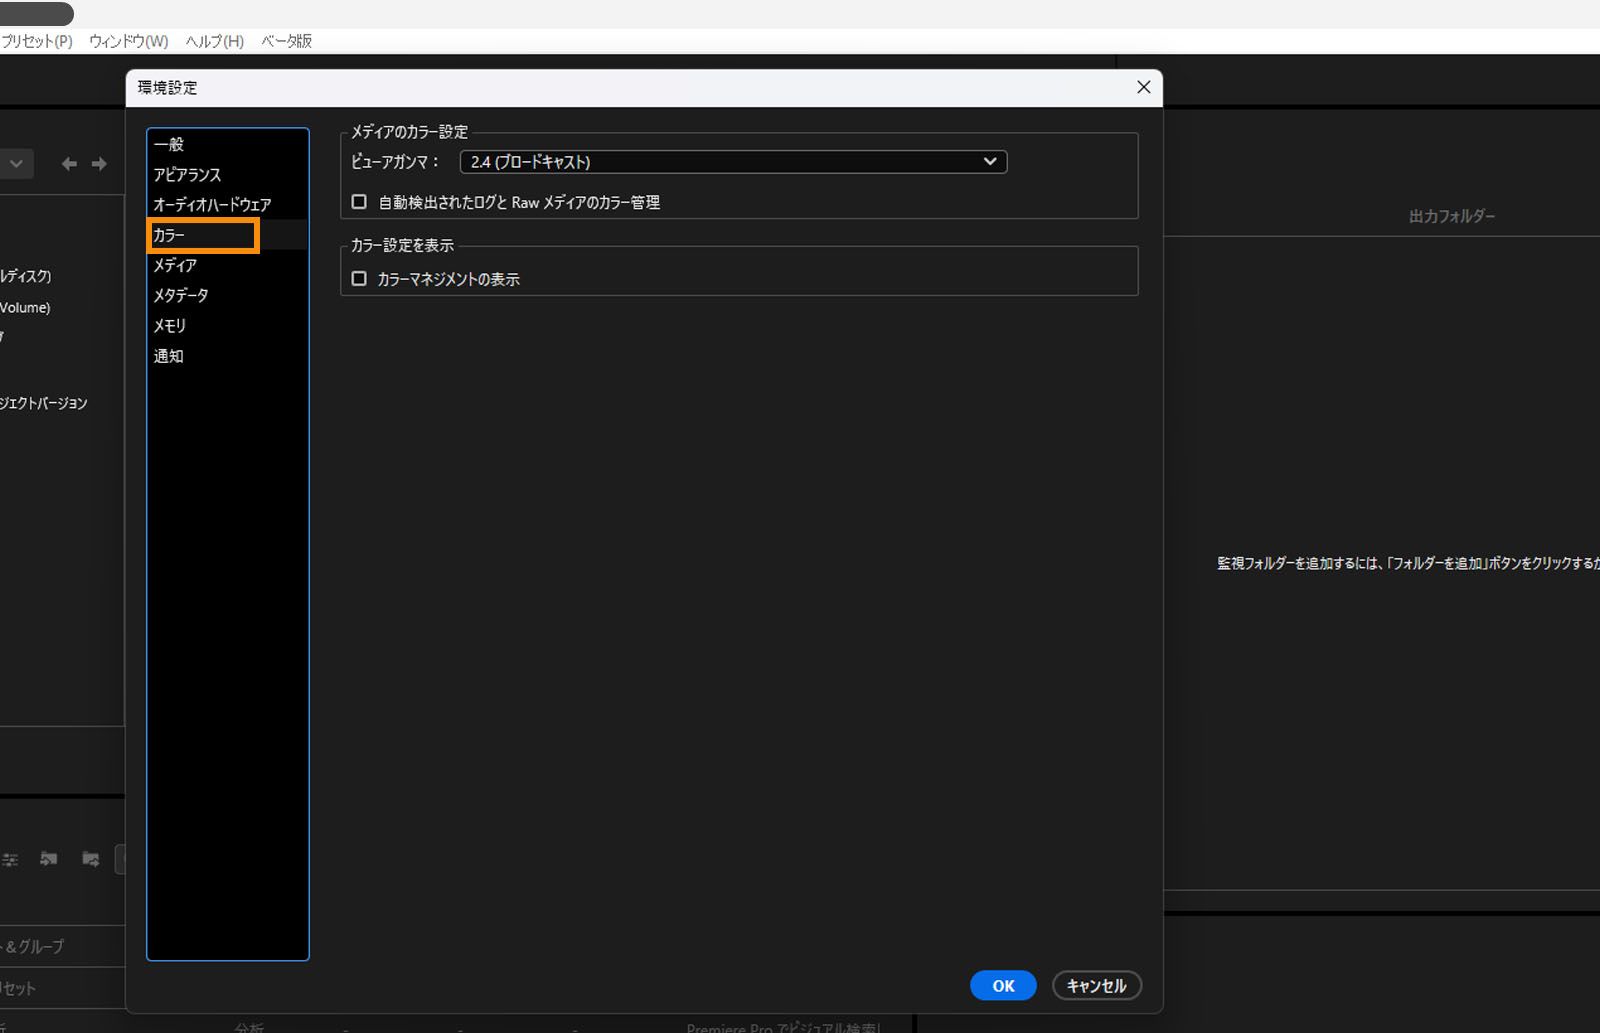Select 通知 in the preferences list

tap(227, 356)
